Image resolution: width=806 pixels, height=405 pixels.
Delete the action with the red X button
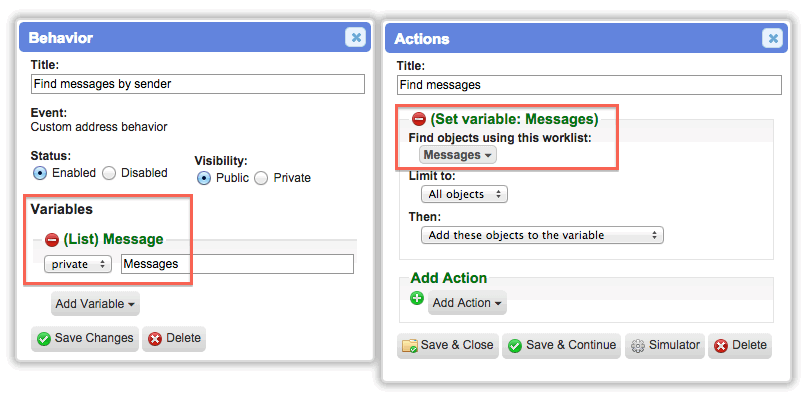click(x=740, y=345)
